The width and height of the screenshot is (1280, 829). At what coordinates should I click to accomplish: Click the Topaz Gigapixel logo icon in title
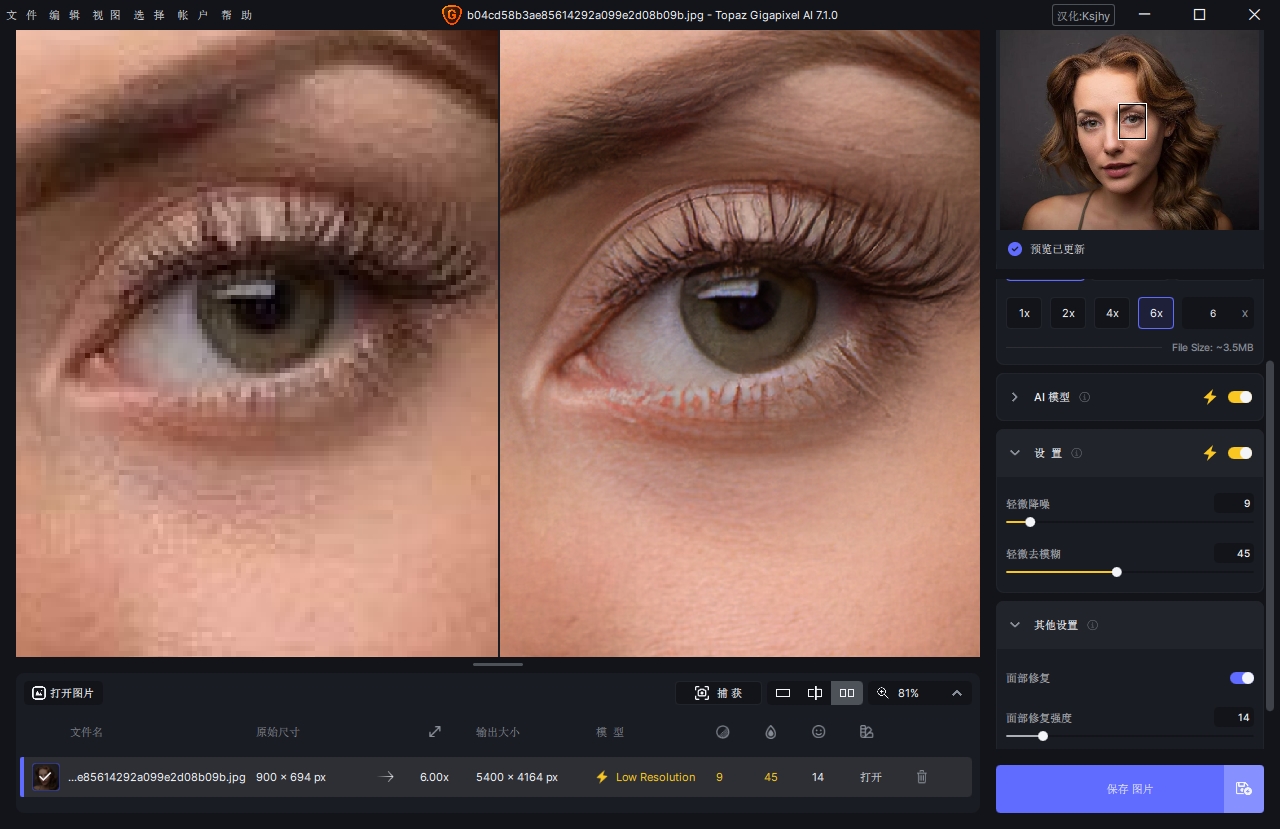click(451, 15)
